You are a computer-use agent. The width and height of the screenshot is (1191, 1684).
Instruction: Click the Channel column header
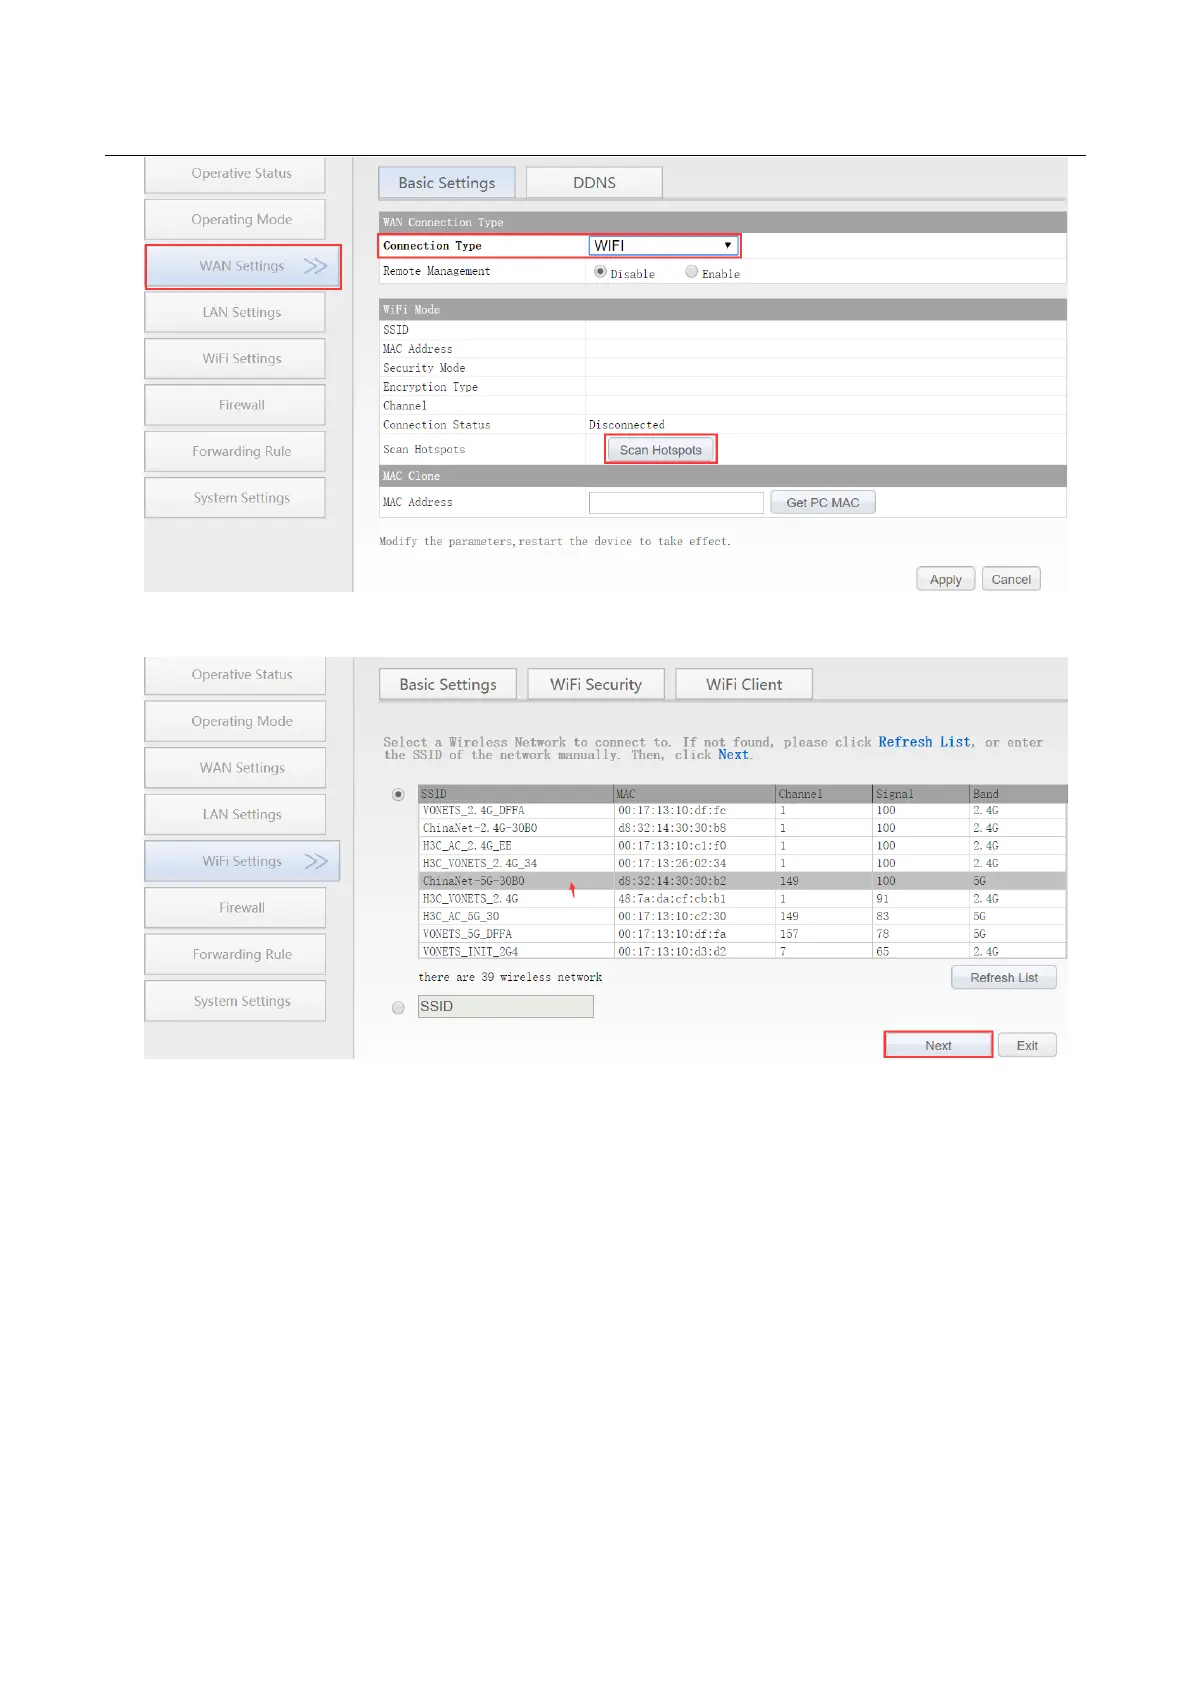pos(825,794)
